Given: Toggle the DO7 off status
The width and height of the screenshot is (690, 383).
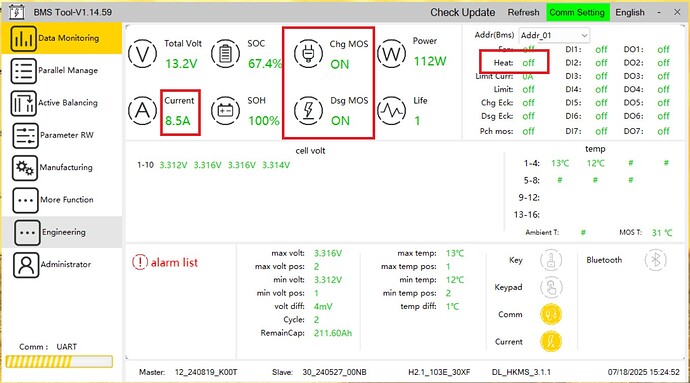Looking at the screenshot, I should [x=663, y=131].
